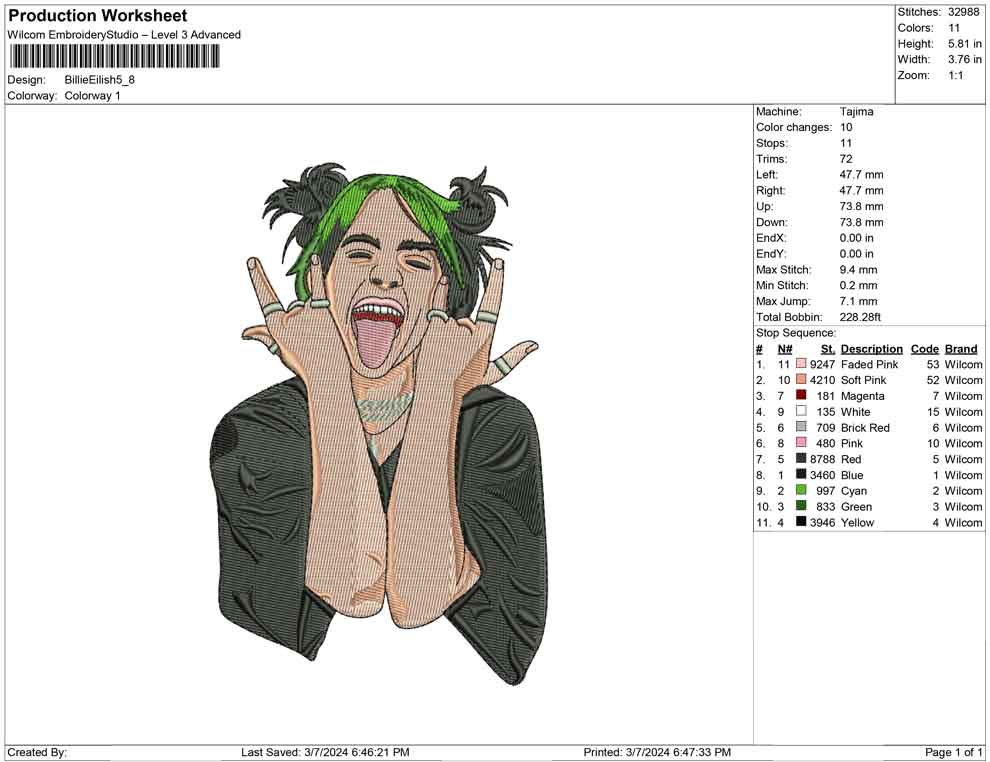Click stitch count '8788' in Red row

(x=823, y=459)
